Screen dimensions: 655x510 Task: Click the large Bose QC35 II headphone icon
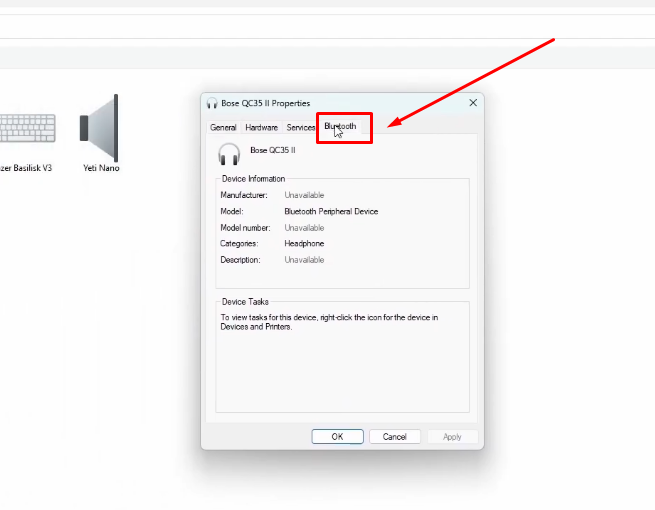point(229,154)
